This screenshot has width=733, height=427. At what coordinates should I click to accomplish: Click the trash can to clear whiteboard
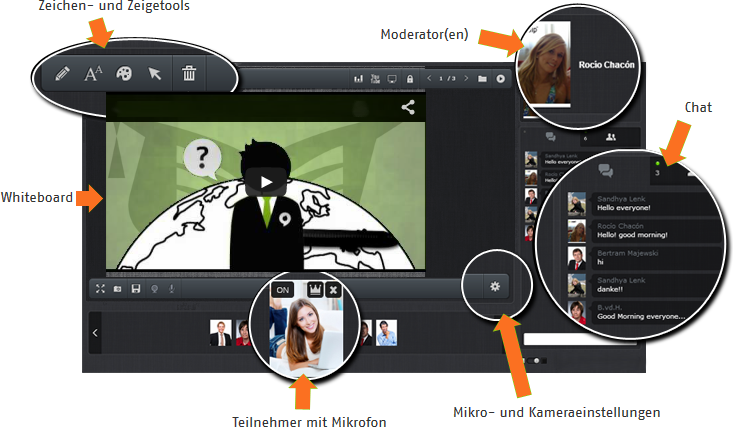tap(189, 73)
